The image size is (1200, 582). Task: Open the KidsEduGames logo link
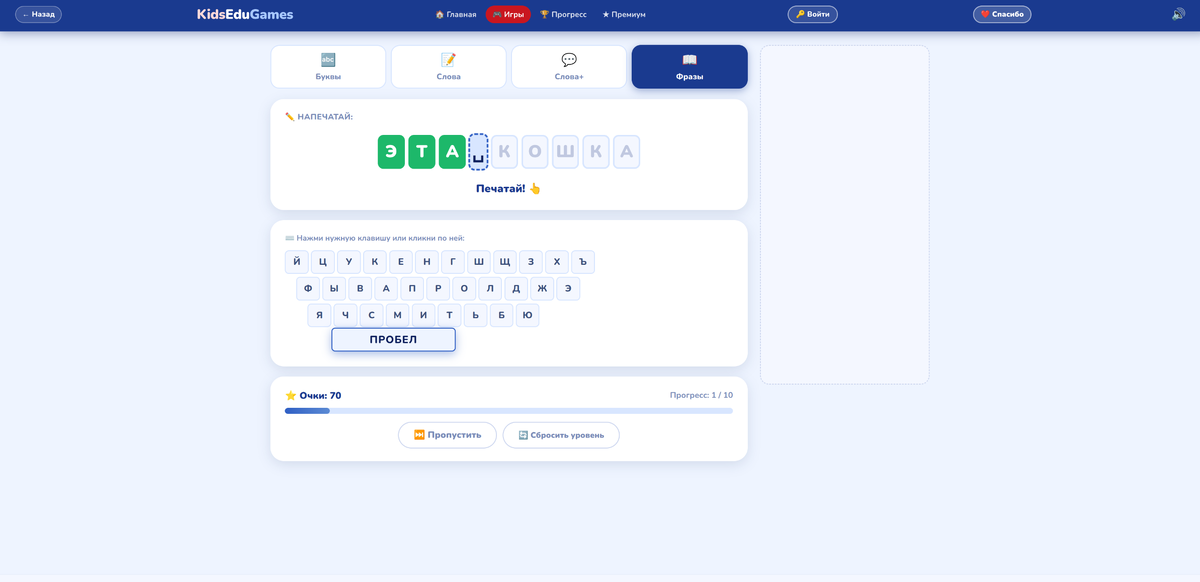[x=245, y=14]
